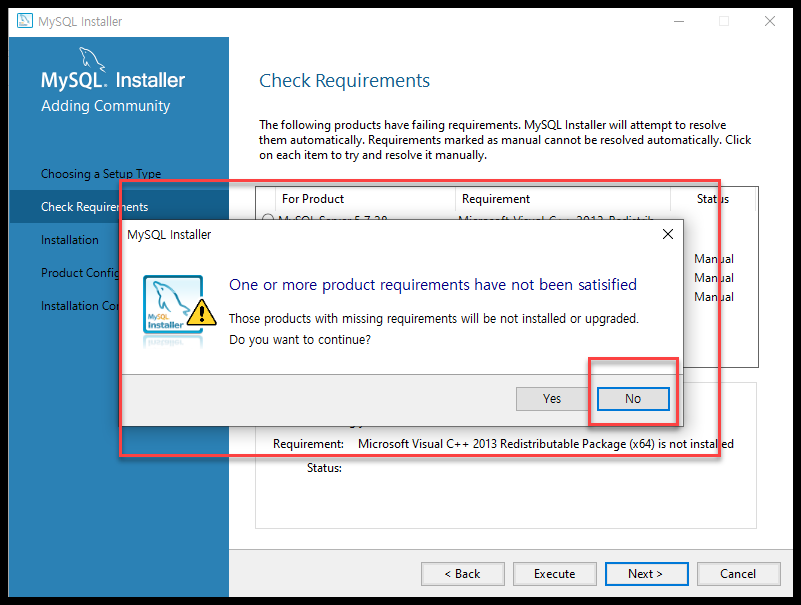Click the MySQL dolphin logo in sidebar
Viewport: 801px width, 605px height.
point(92,59)
